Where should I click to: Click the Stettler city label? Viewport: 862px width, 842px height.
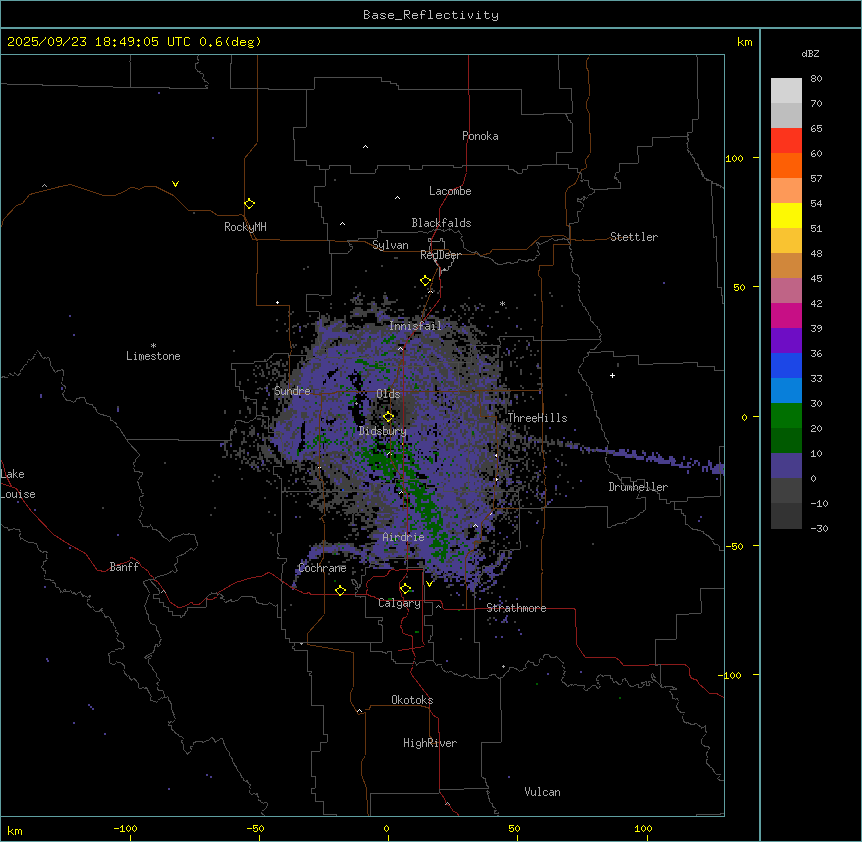click(634, 237)
